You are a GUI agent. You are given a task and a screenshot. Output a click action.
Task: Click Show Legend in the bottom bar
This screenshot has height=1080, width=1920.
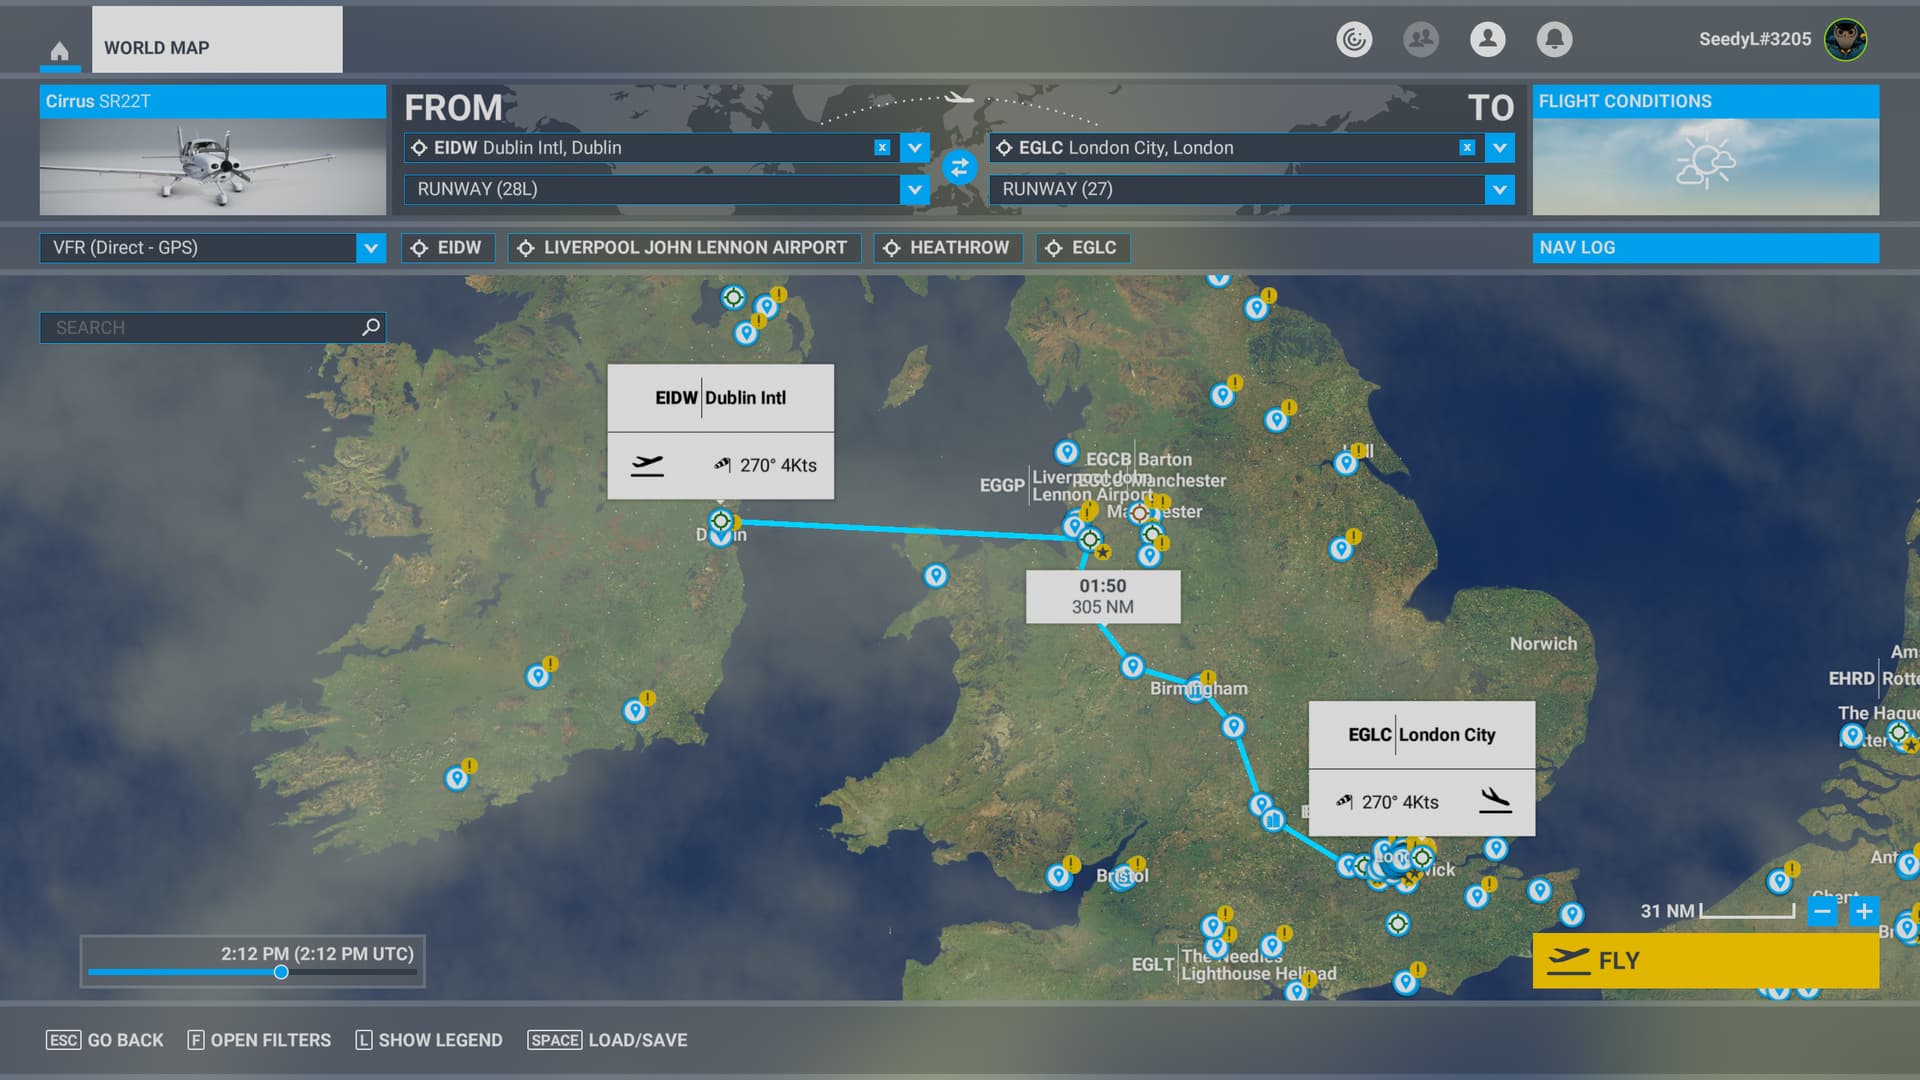tap(429, 1040)
